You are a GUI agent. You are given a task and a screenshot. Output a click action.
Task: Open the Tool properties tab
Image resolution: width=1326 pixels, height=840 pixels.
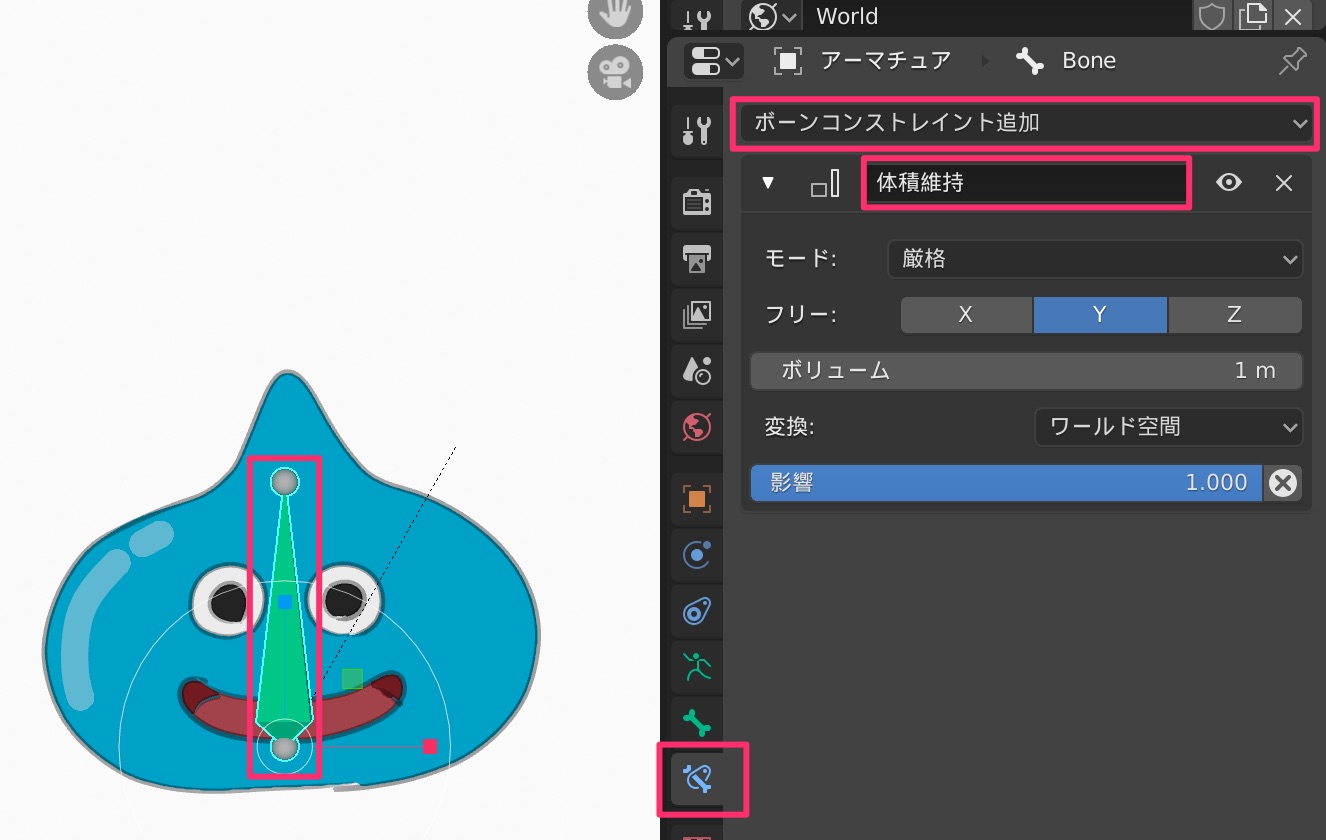[697, 130]
